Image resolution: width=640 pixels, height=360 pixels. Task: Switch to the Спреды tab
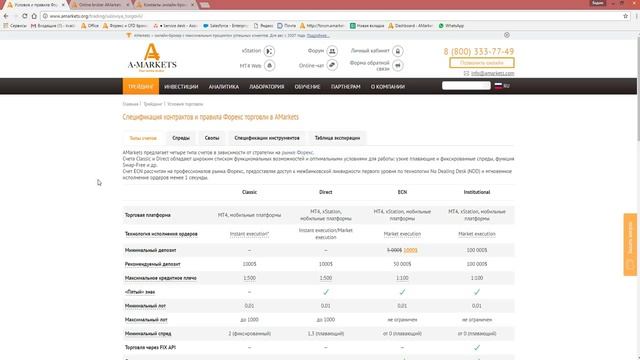click(181, 138)
